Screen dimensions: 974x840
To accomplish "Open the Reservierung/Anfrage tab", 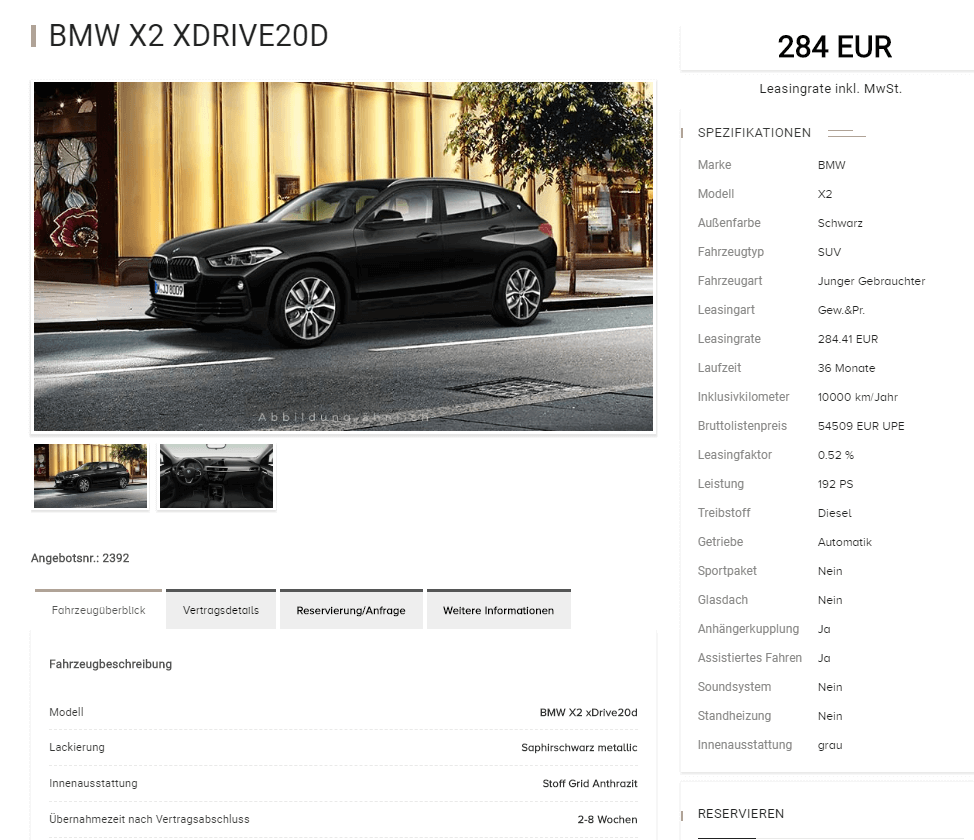I will click(x=351, y=609).
